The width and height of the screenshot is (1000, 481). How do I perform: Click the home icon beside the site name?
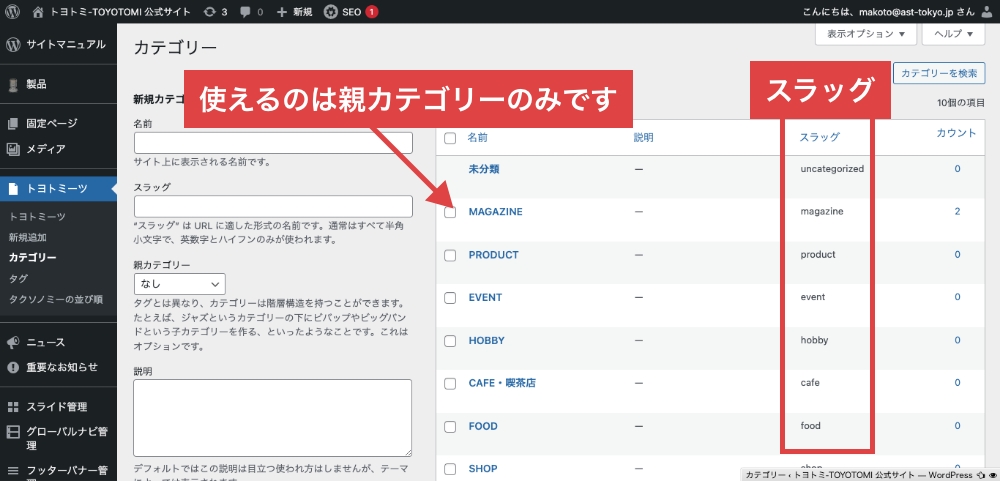pos(40,11)
